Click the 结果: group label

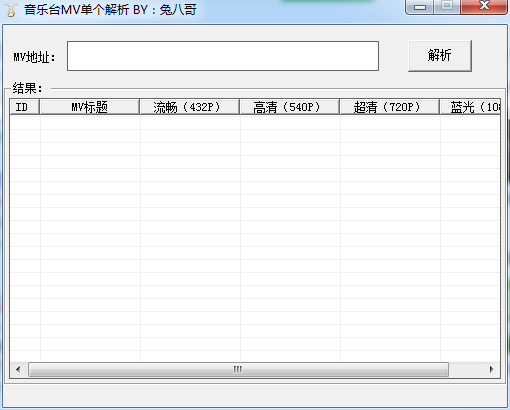28,88
